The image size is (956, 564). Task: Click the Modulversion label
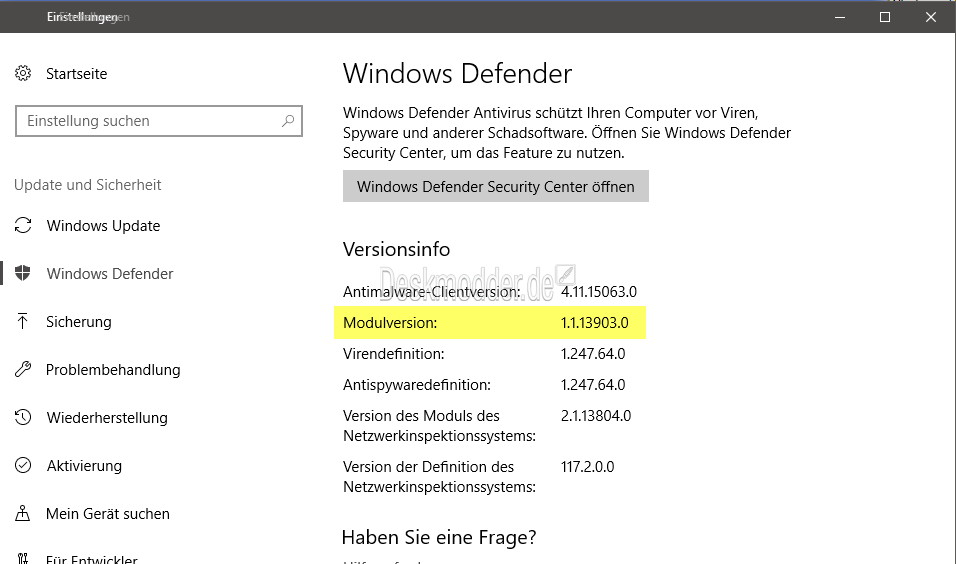(x=390, y=323)
